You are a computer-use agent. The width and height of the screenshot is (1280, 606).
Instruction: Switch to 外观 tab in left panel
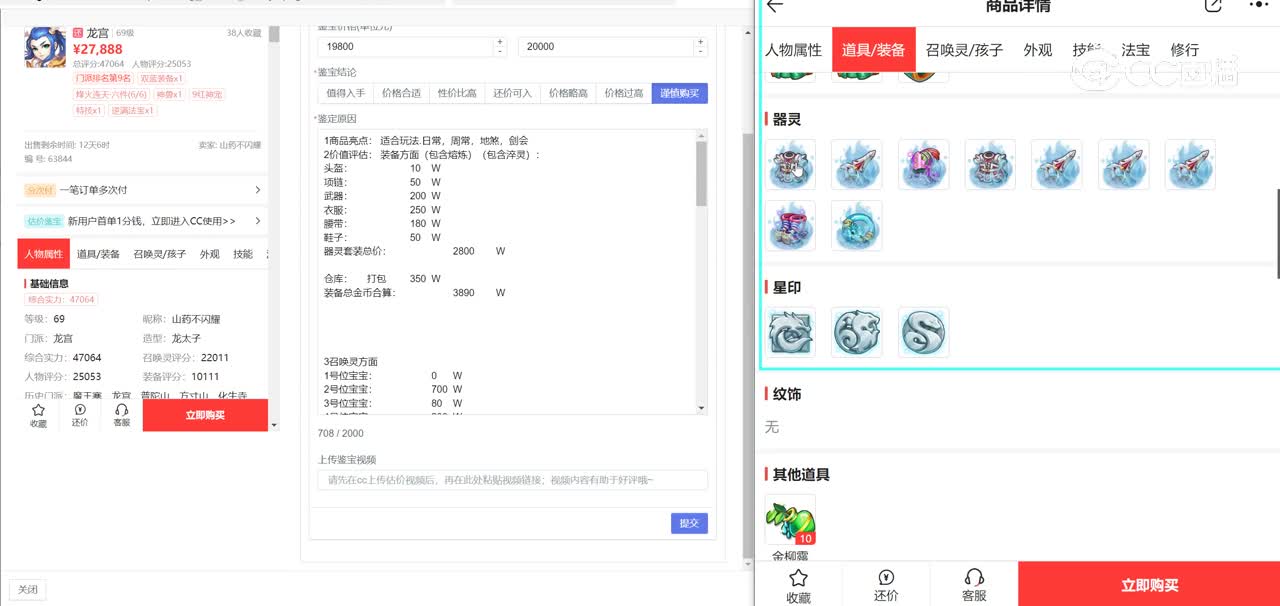(209, 254)
